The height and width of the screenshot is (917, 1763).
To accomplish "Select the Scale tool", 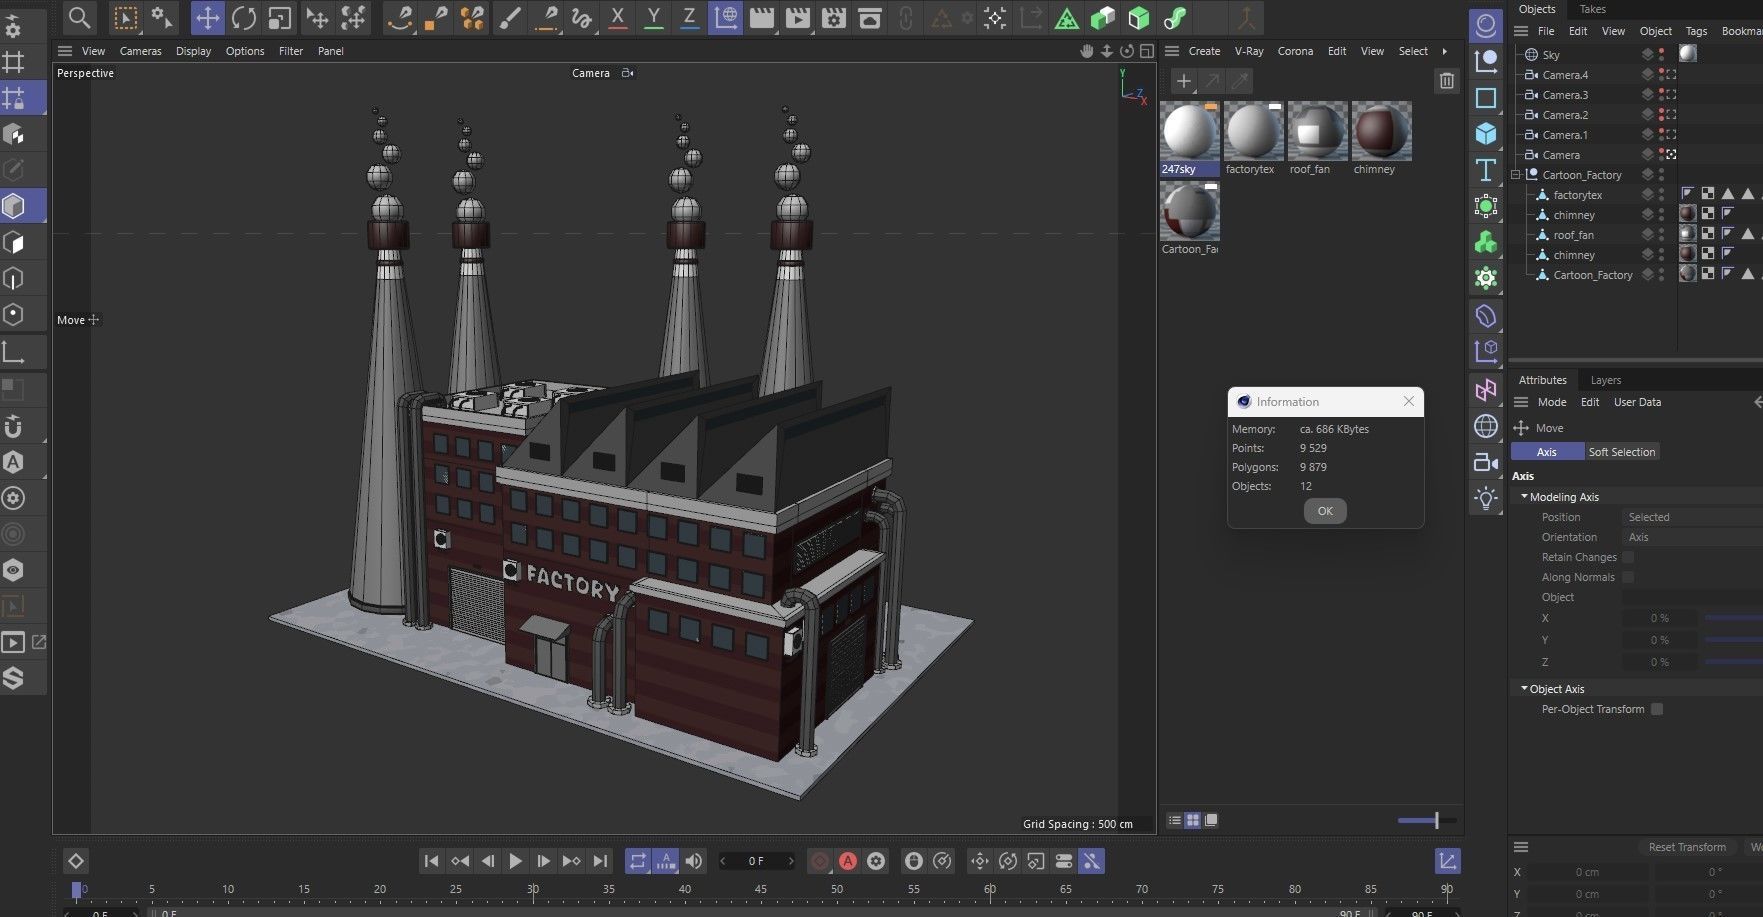I will tap(280, 18).
